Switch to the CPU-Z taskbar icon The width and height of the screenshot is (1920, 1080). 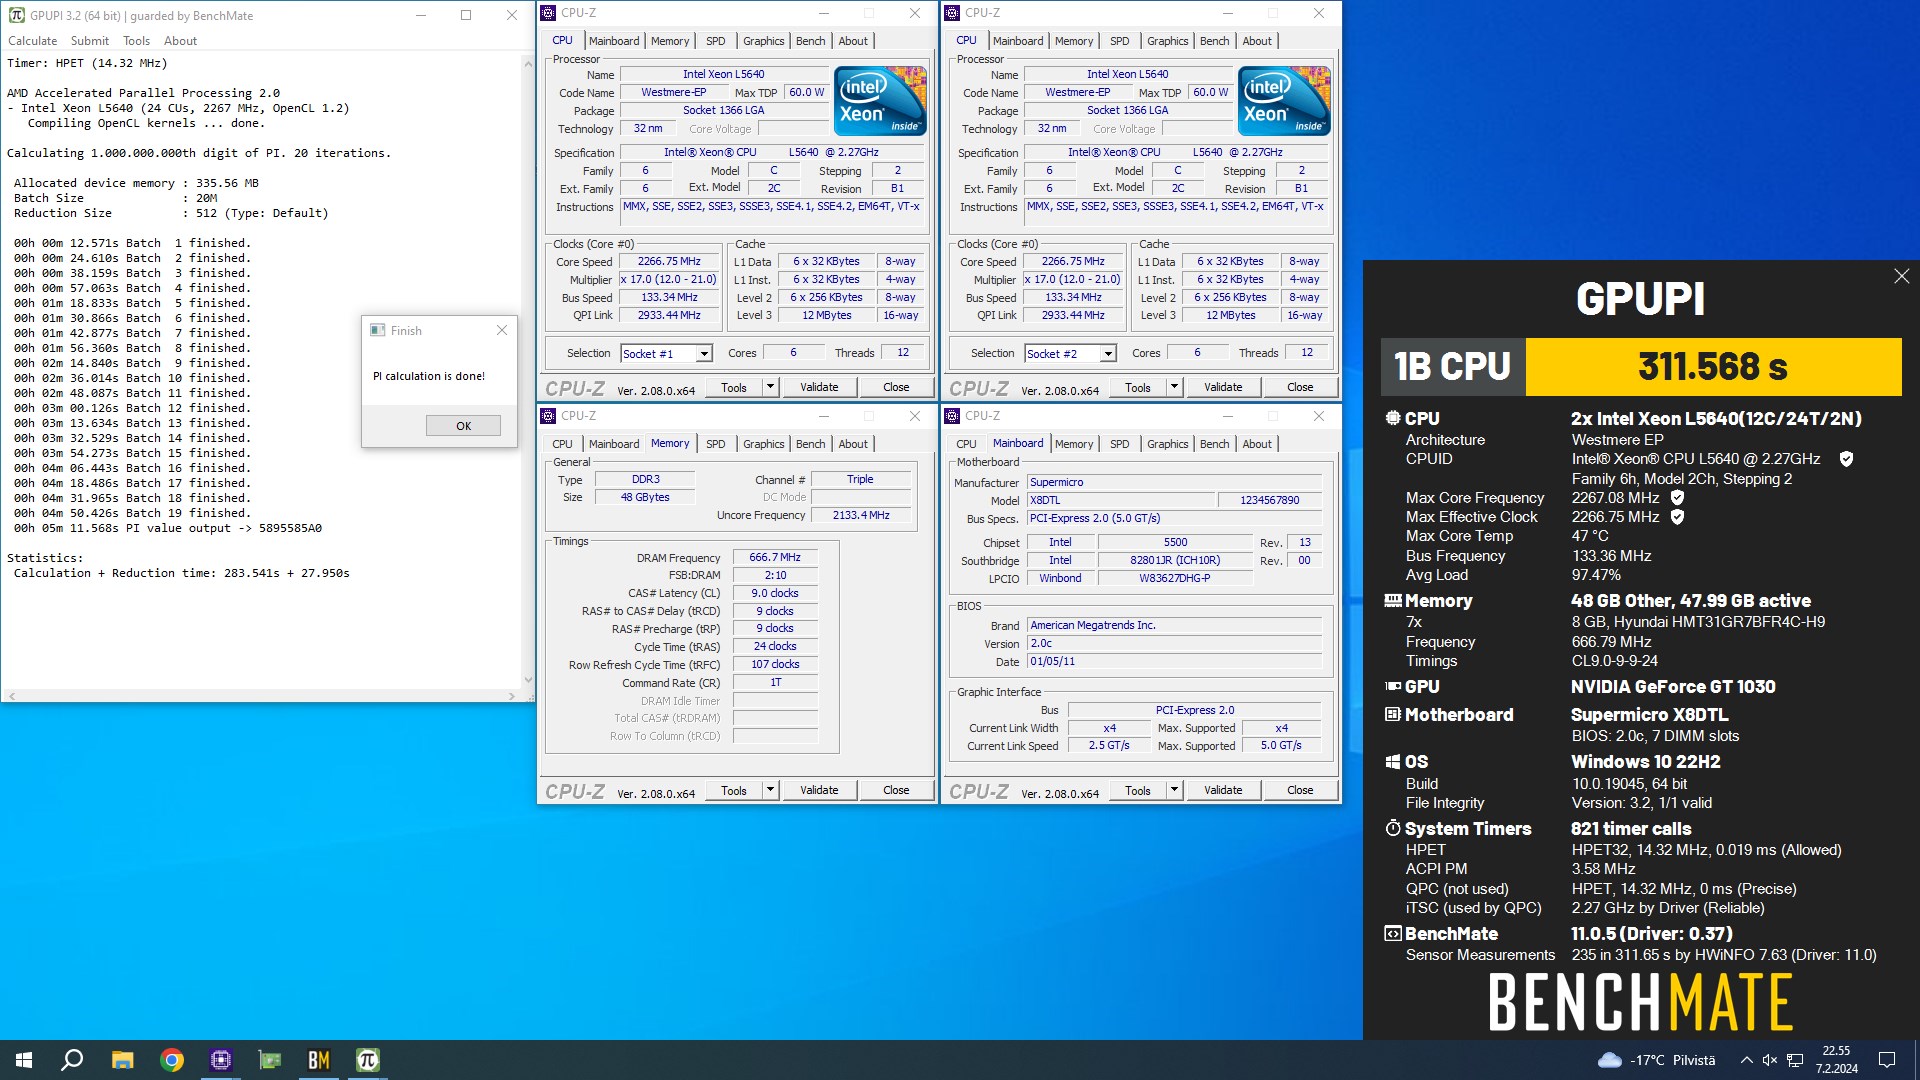click(221, 1060)
